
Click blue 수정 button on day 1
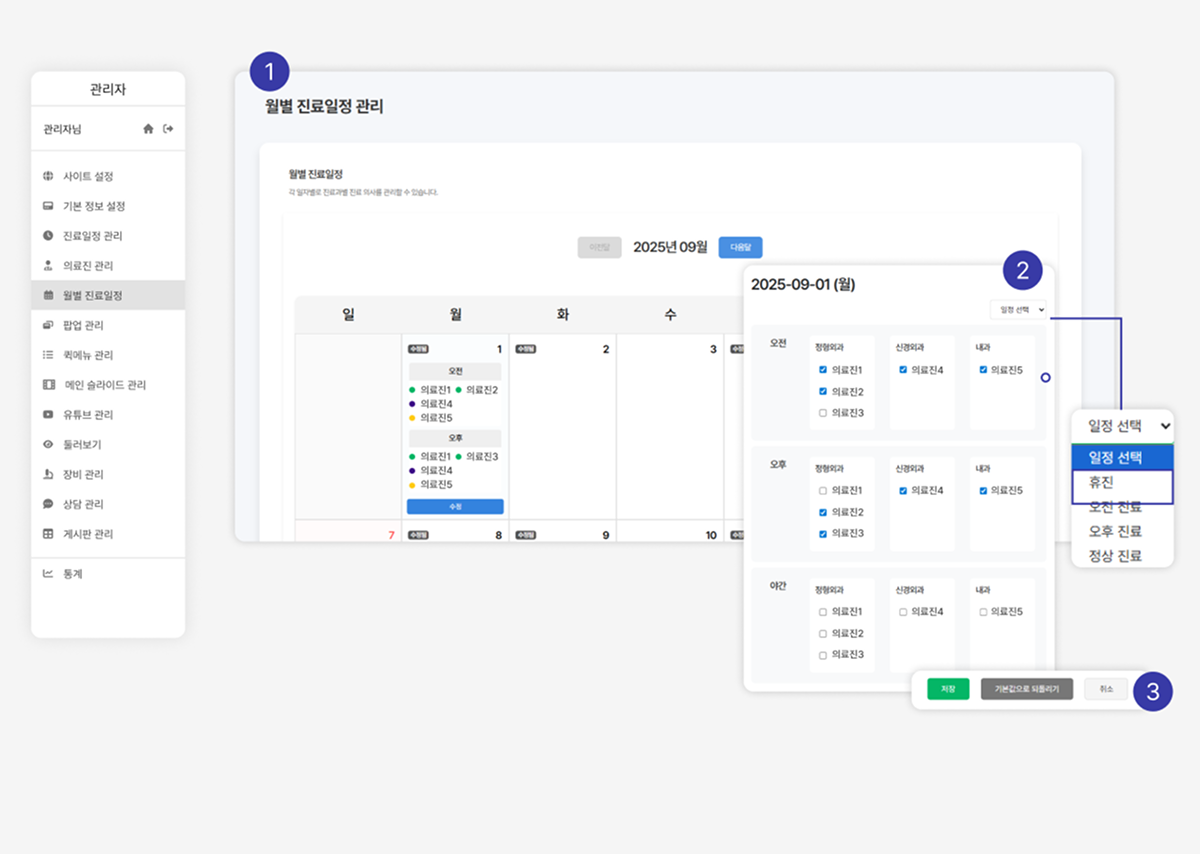[455, 507]
